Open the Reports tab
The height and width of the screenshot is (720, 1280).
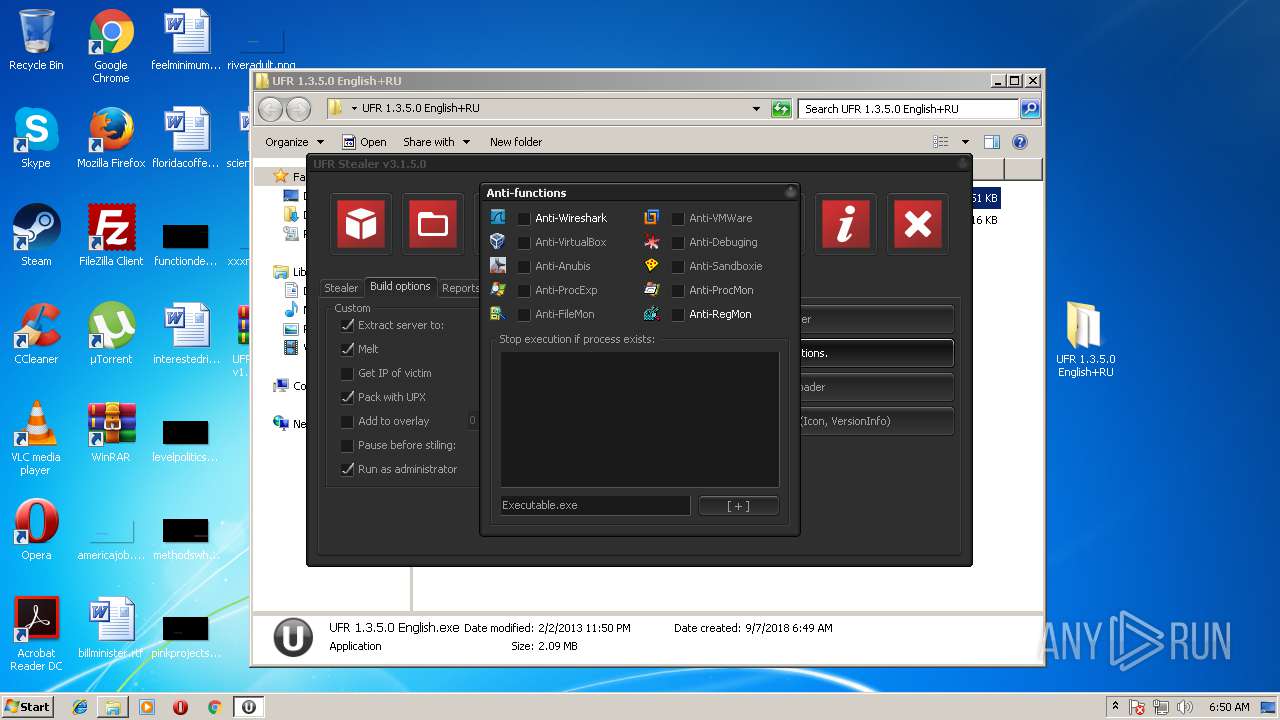pos(460,288)
